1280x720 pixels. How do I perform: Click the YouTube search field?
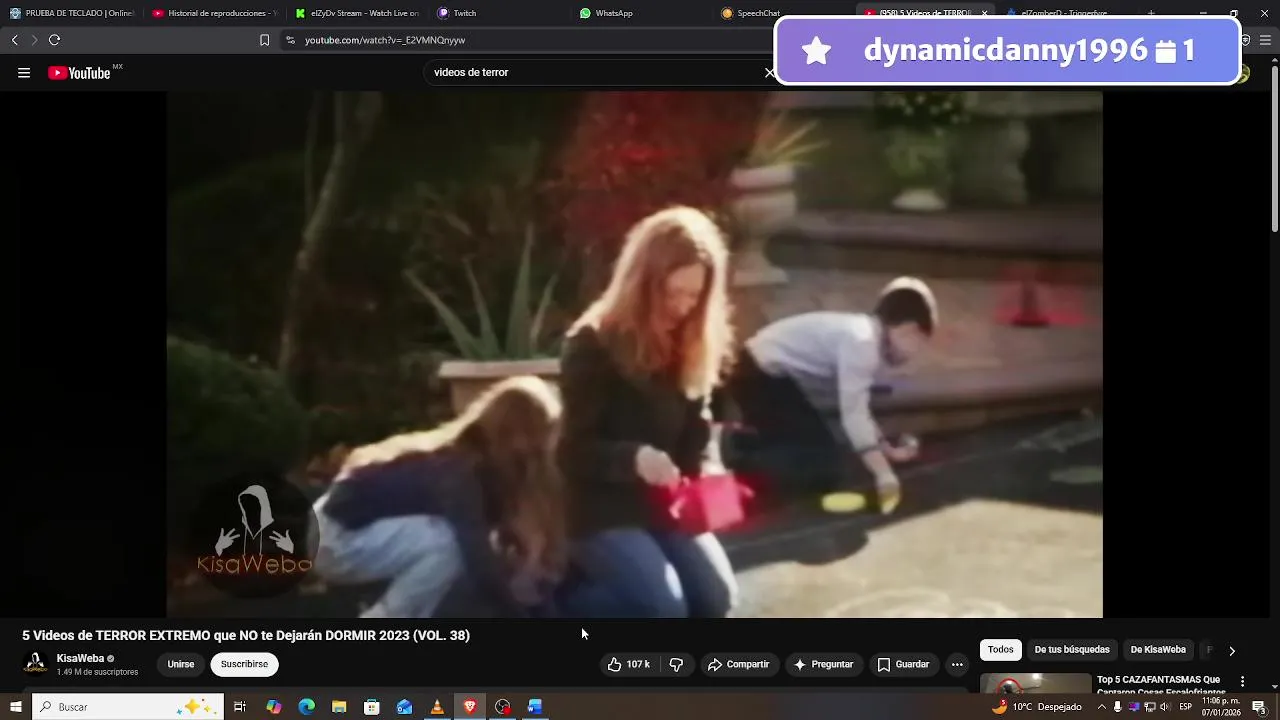coord(595,73)
